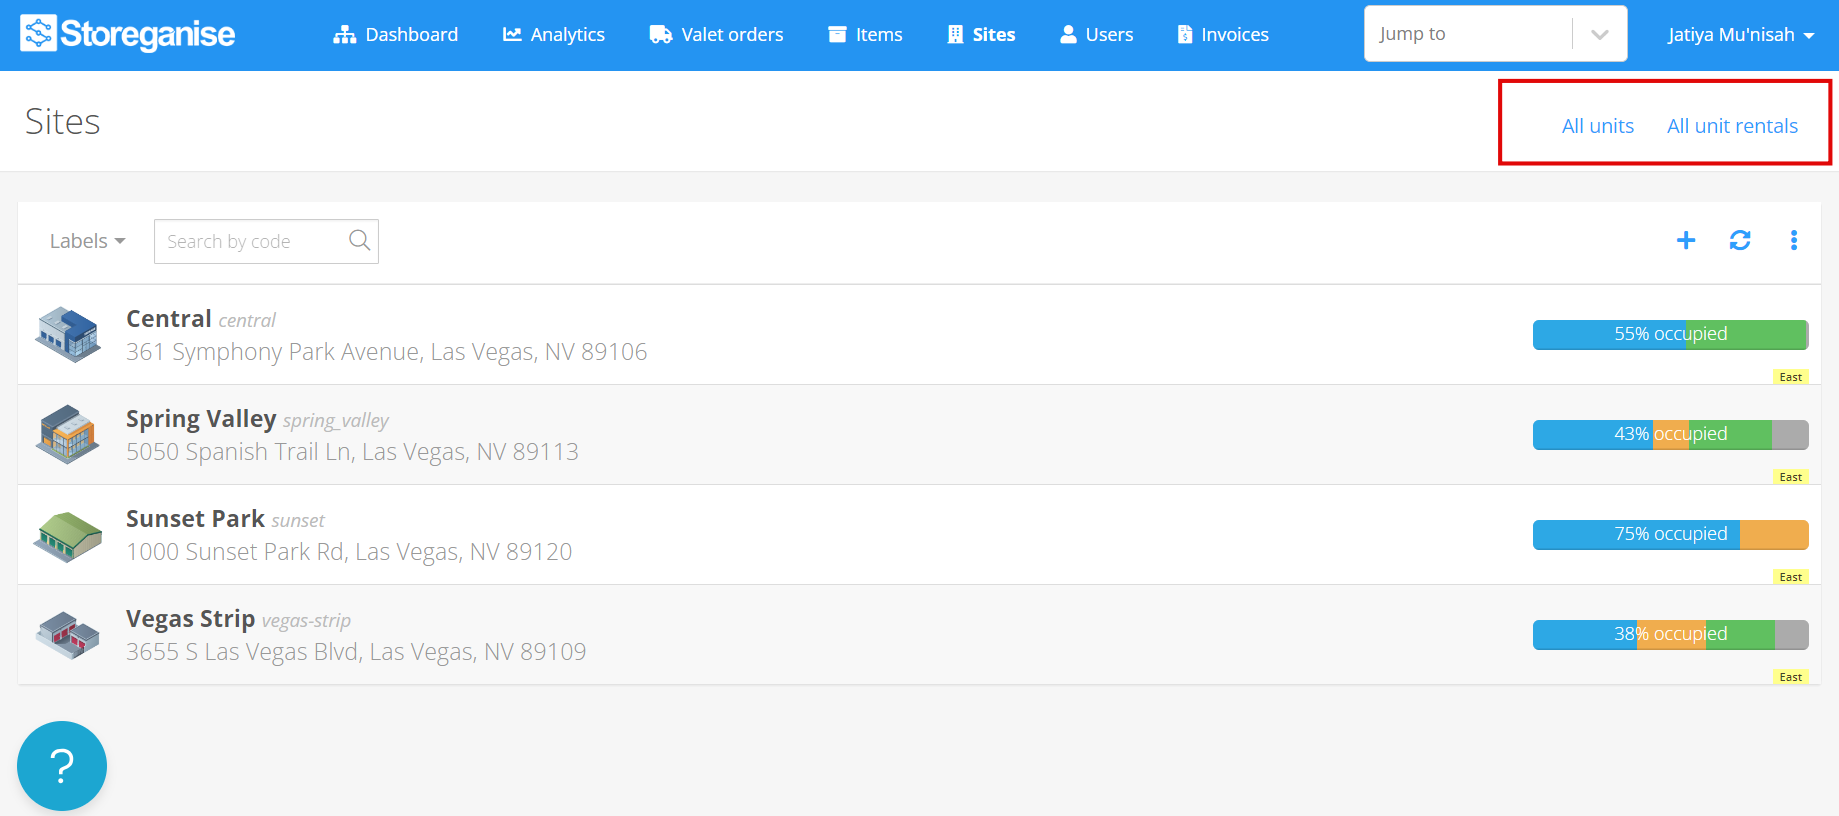The height and width of the screenshot is (816, 1839).
Task: Navigate to Items
Action: pyautogui.click(x=865, y=34)
